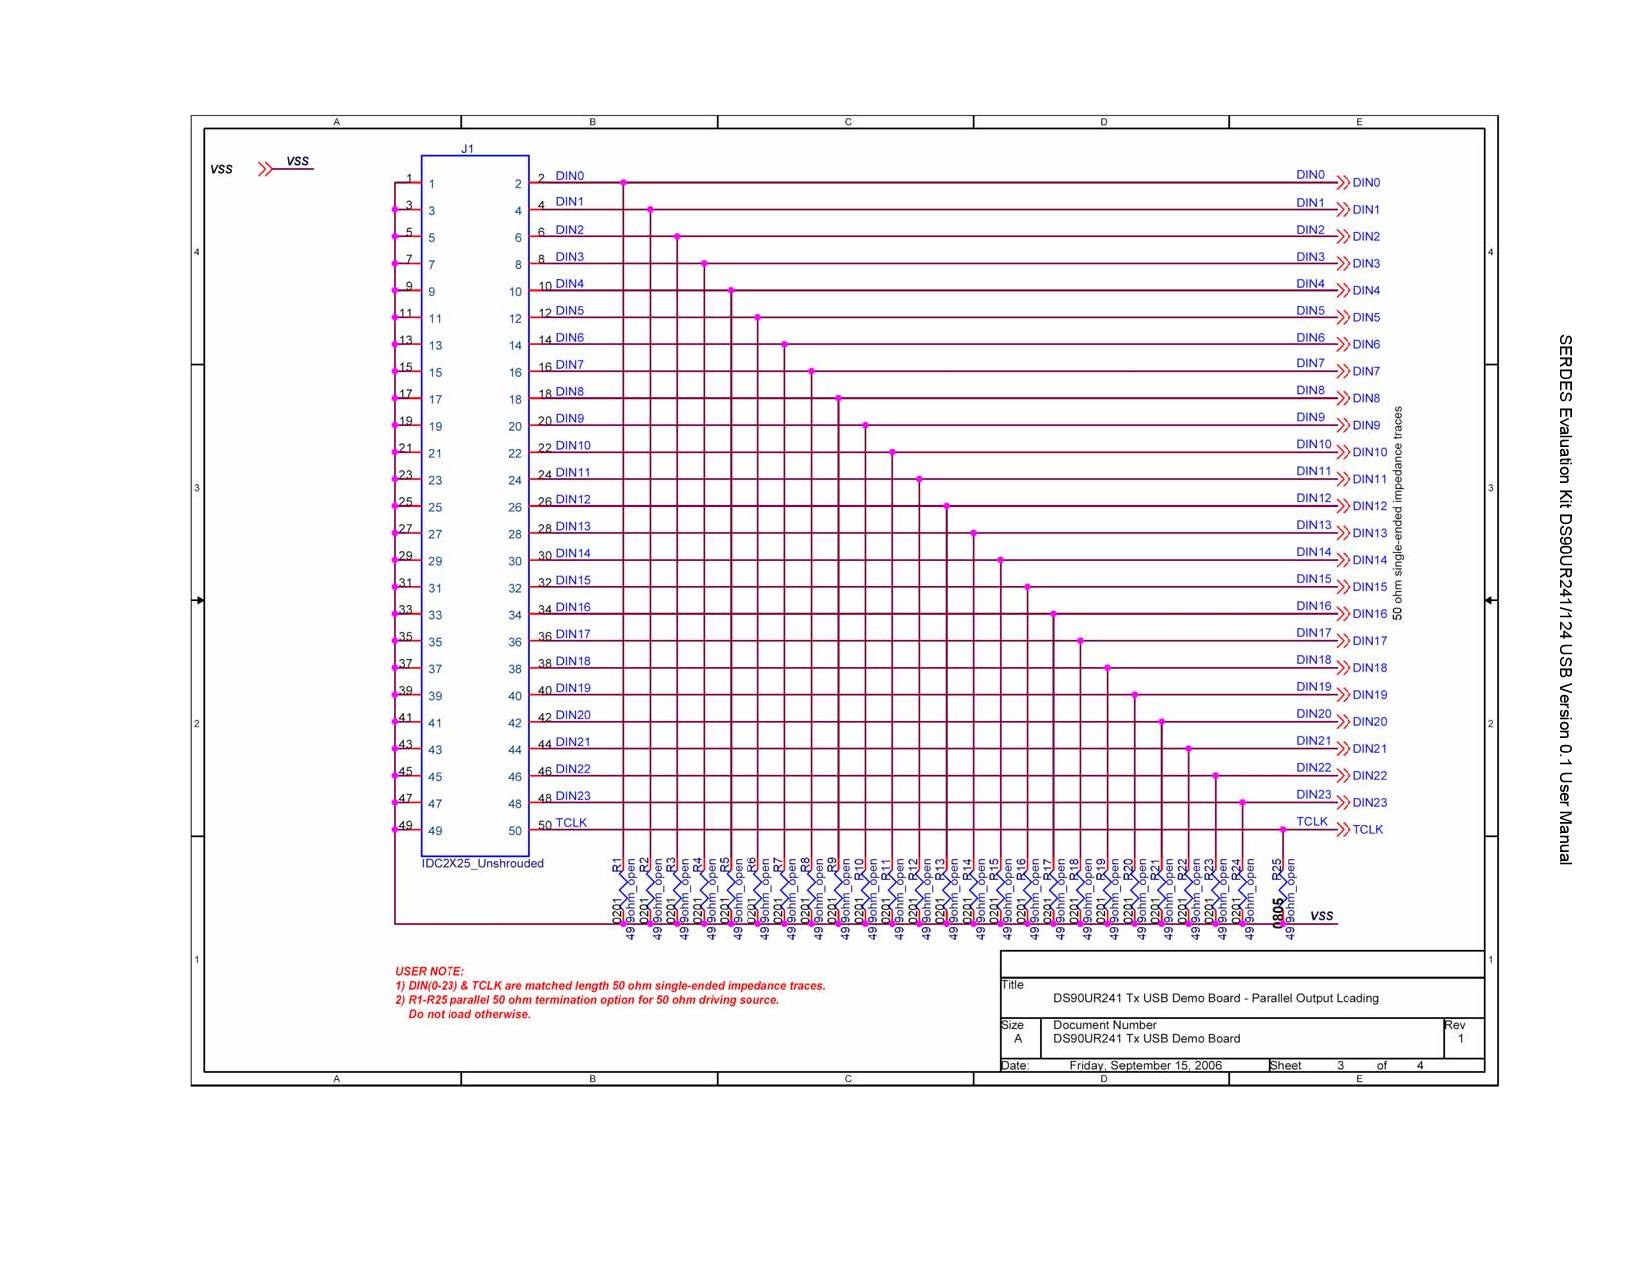The height and width of the screenshot is (1275, 1650).
Task: Click the VSS net label beside R25
Action: click(x=1321, y=916)
